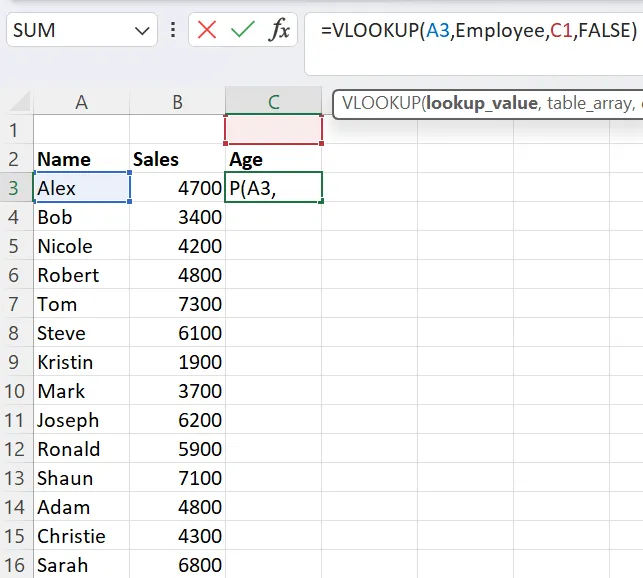Click sales value 5900 for Ronald
643x578 pixels.
pyautogui.click(x=177, y=449)
